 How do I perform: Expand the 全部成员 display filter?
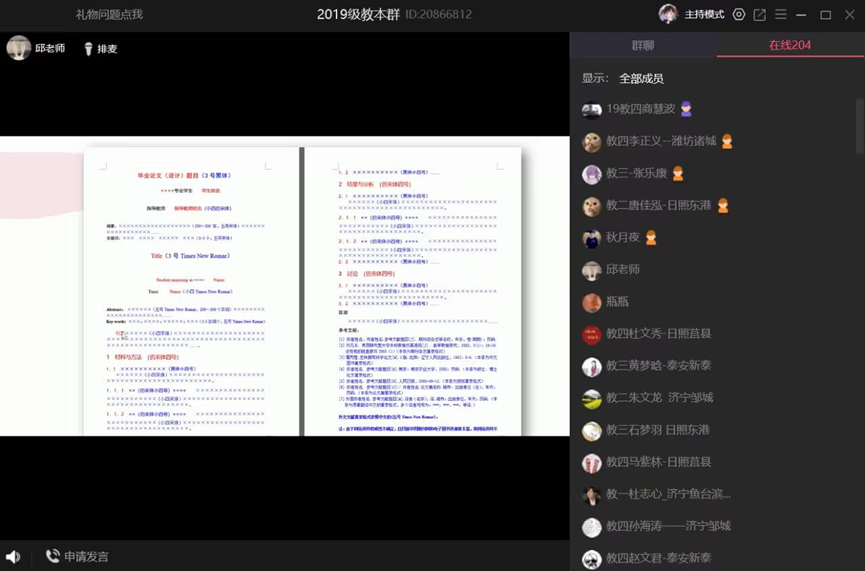tap(641, 78)
